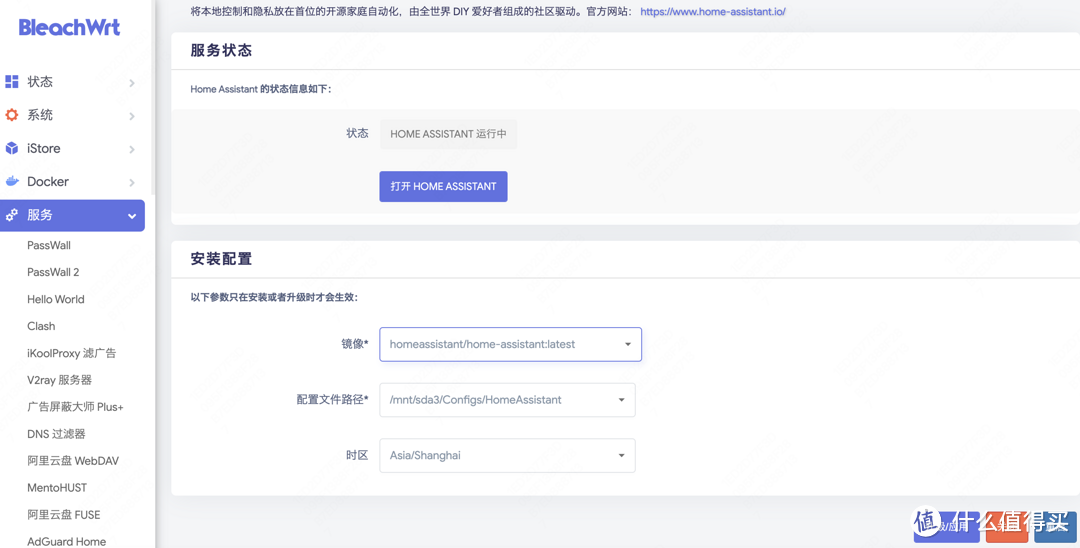The width and height of the screenshot is (1080, 548).
Task: Open V2ray 服务器 page
Action: (x=59, y=380)
